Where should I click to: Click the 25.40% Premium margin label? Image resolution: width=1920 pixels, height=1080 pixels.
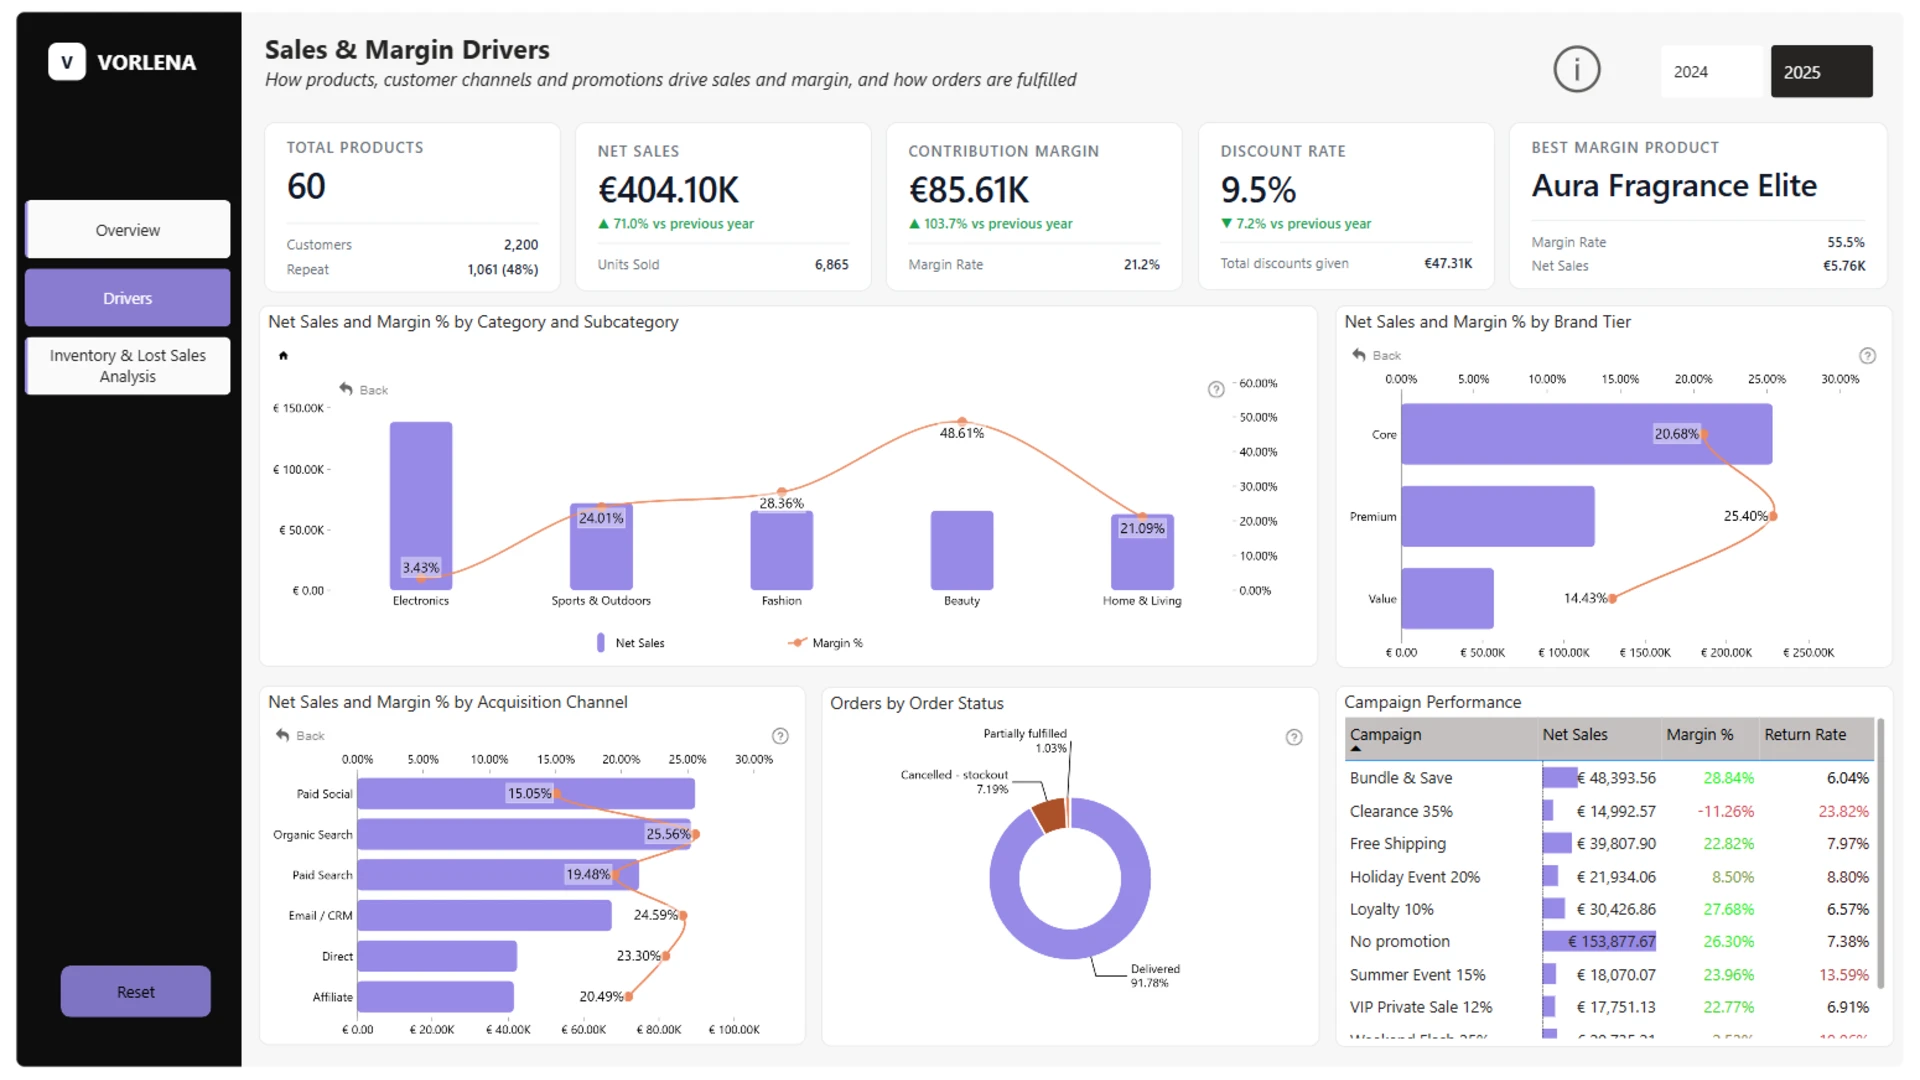(1746, 516)
